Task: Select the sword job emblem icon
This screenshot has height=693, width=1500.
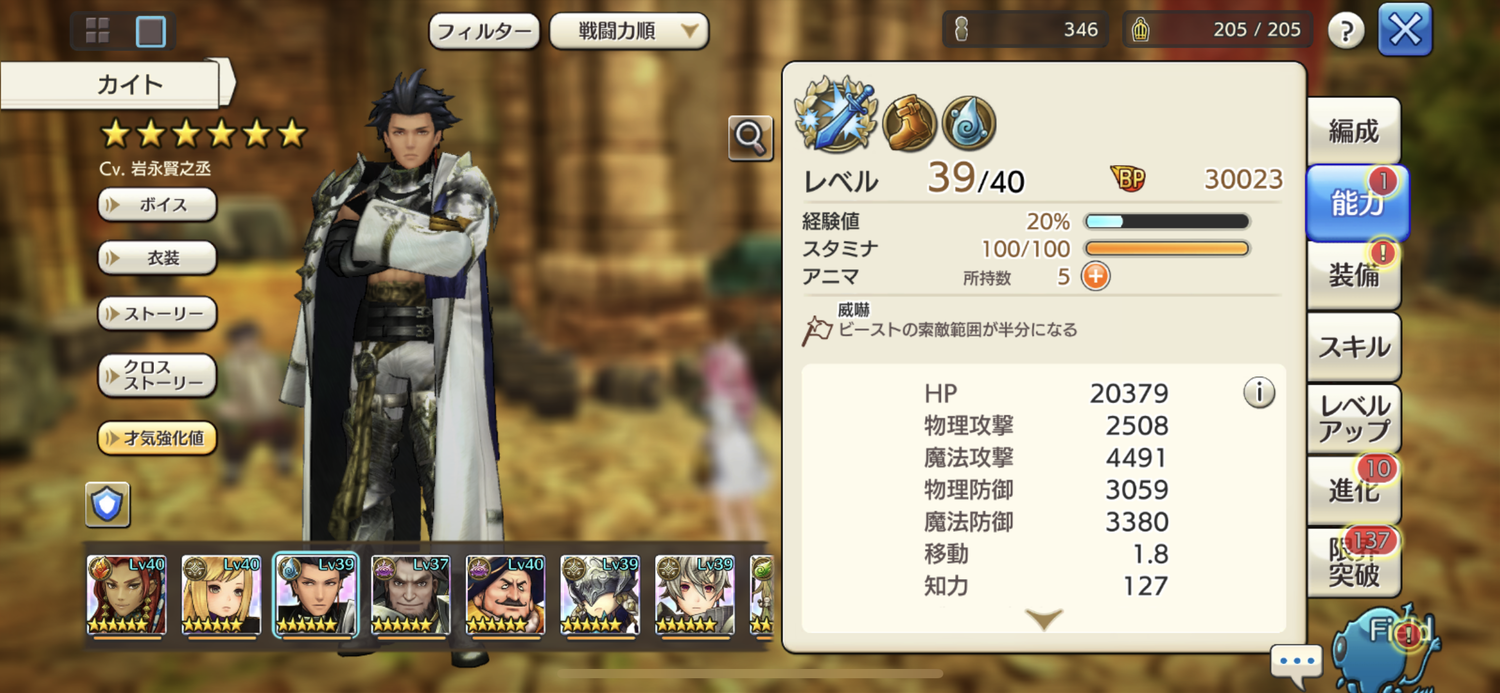Action: pos(837,114)
